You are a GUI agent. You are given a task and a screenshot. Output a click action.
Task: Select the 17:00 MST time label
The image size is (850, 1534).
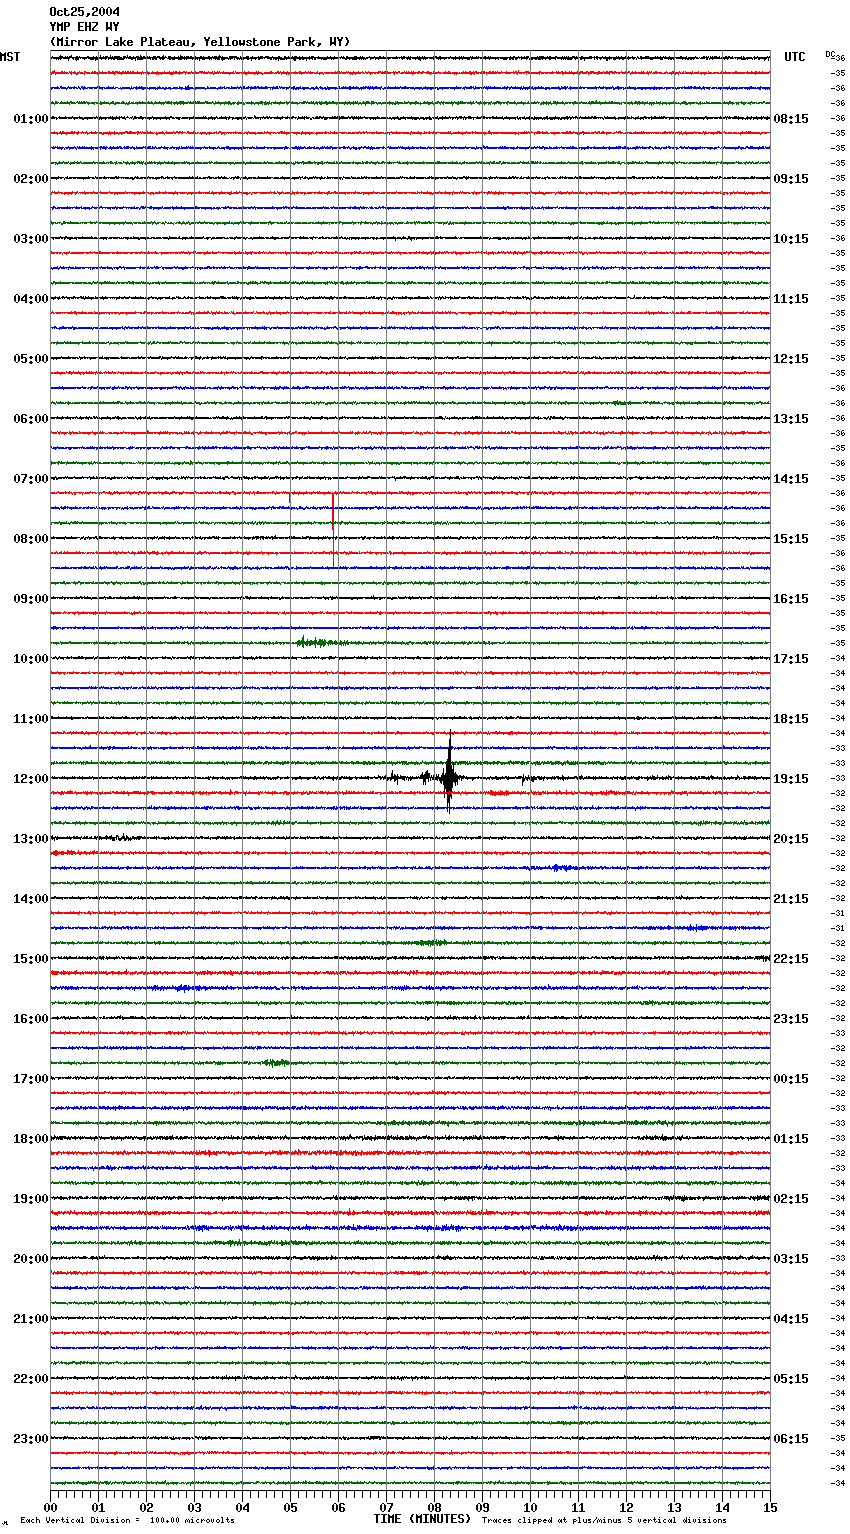pyautogui.click(x=30, y=1079)
